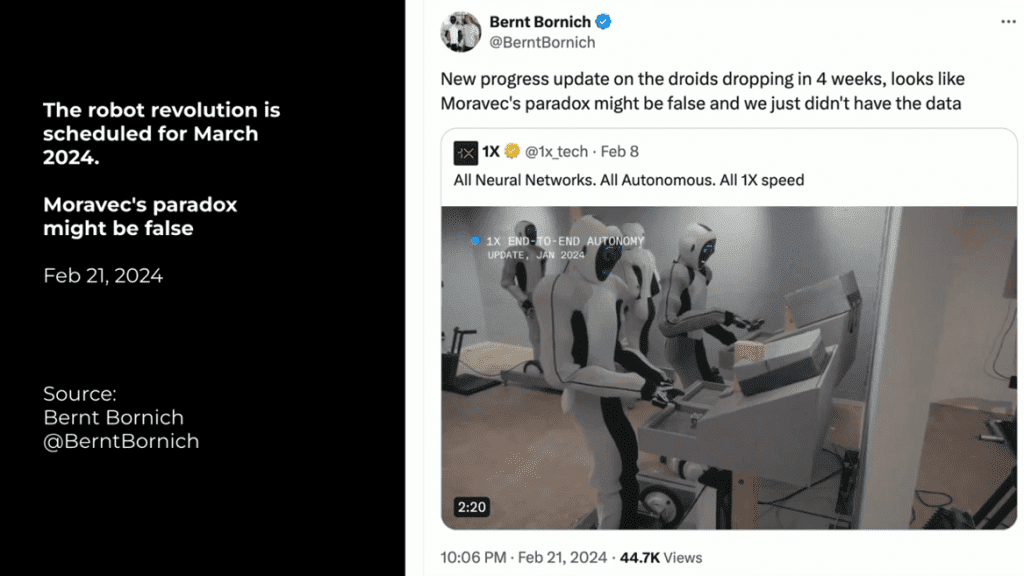Image resolution: width=1024 pixels, height=576 pixels.
Task: Open the tweet's more options menu
Action: (x=1007, y=21)
